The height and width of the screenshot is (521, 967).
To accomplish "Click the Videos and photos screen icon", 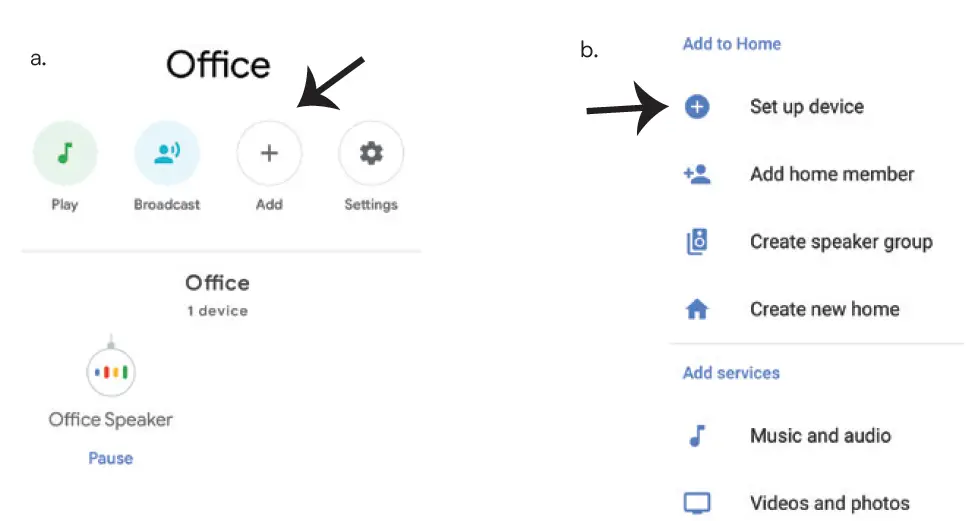I will pyautogui.click(x=697, y=503).
